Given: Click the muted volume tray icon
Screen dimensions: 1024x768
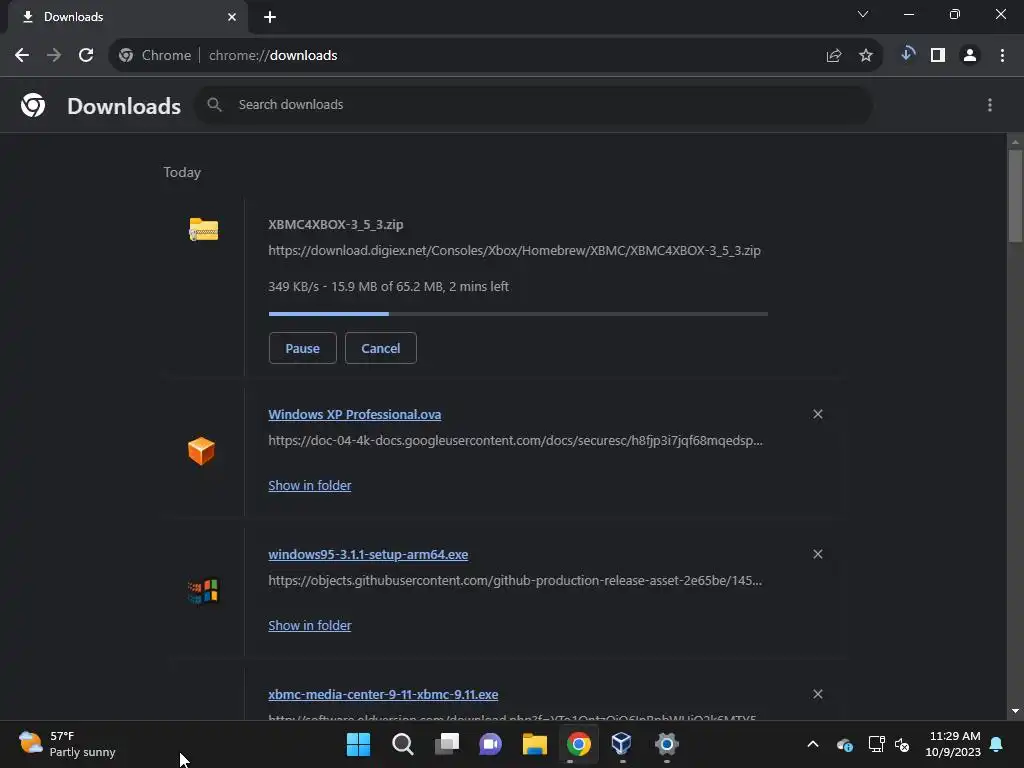Looking at the screenshot, I should tap(902, 744).
